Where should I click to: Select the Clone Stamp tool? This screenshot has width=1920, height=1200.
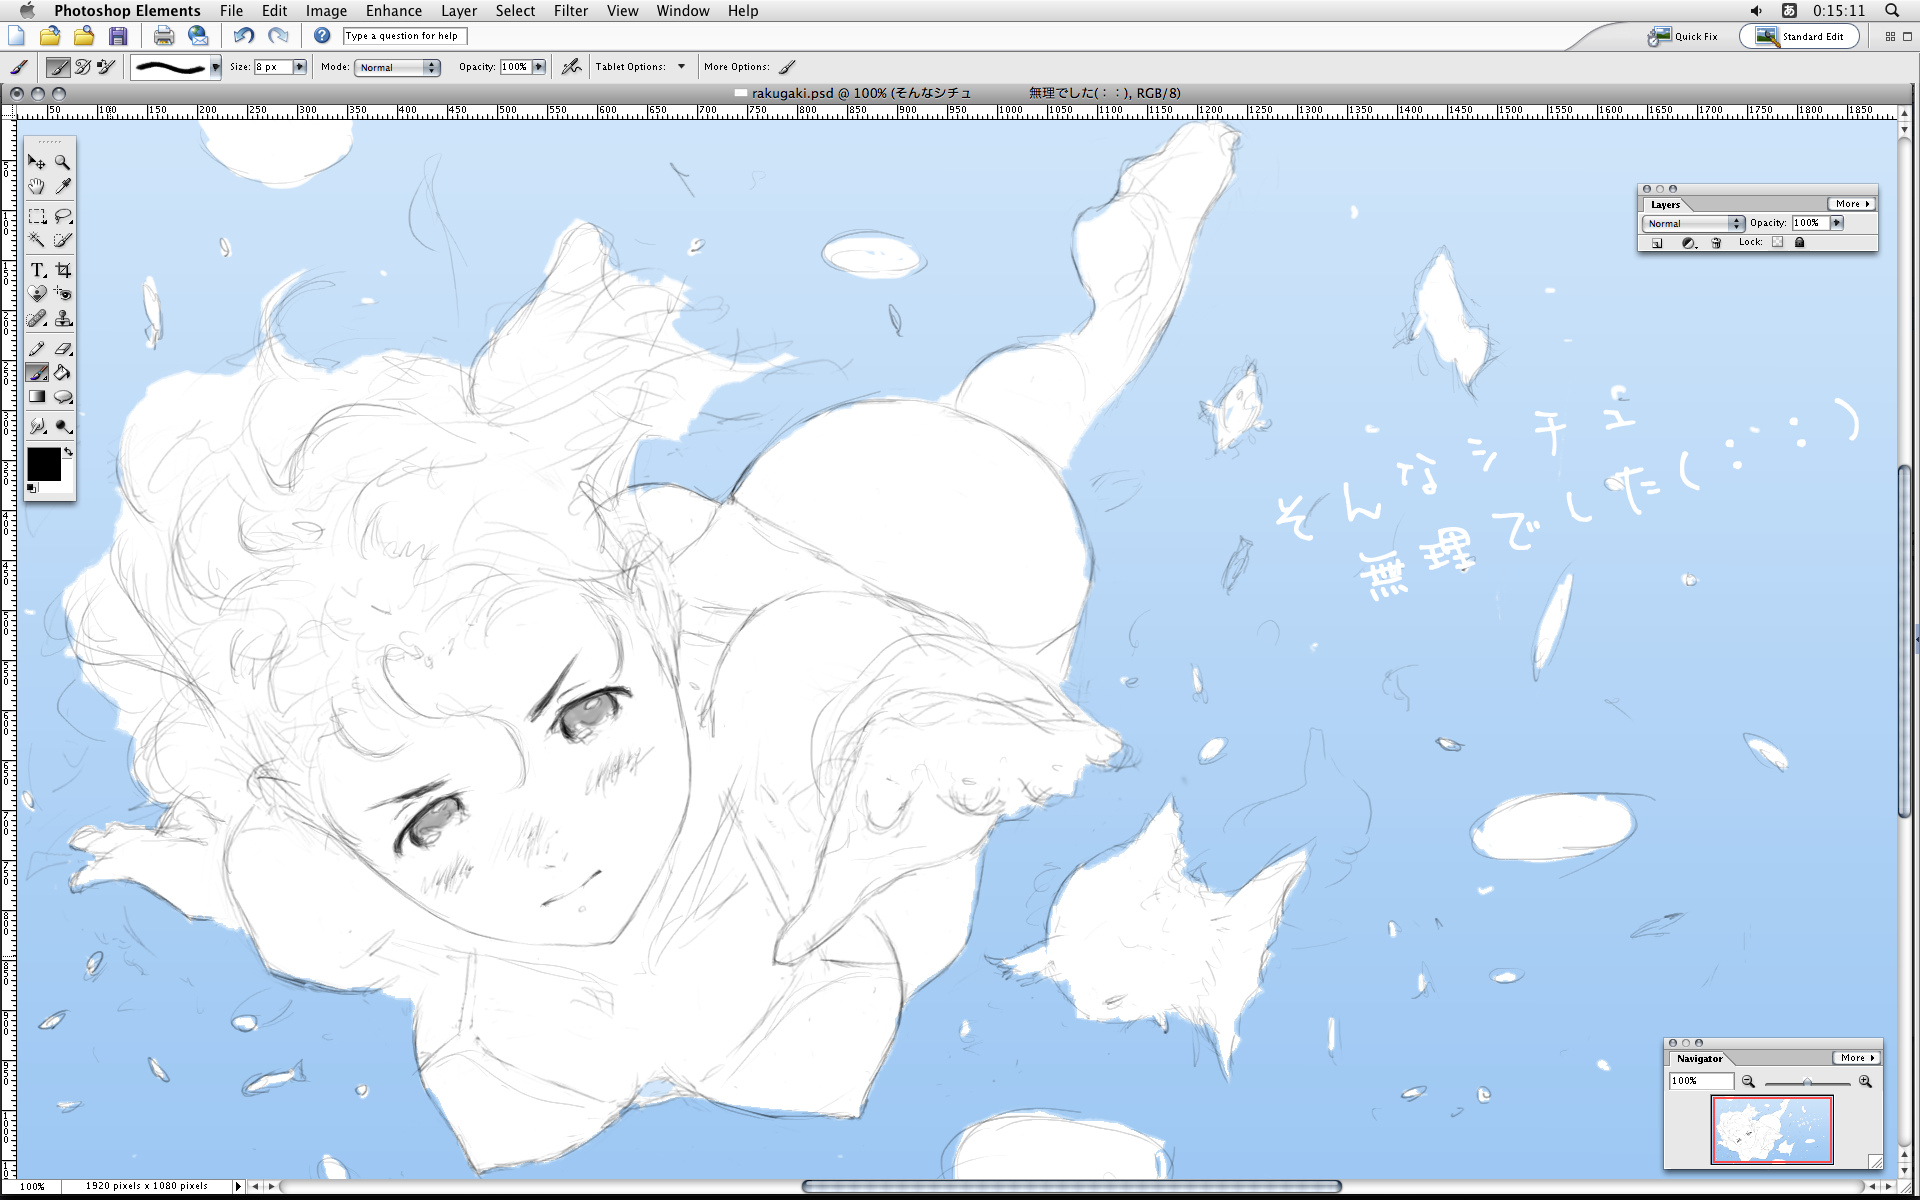click(63, 319)
